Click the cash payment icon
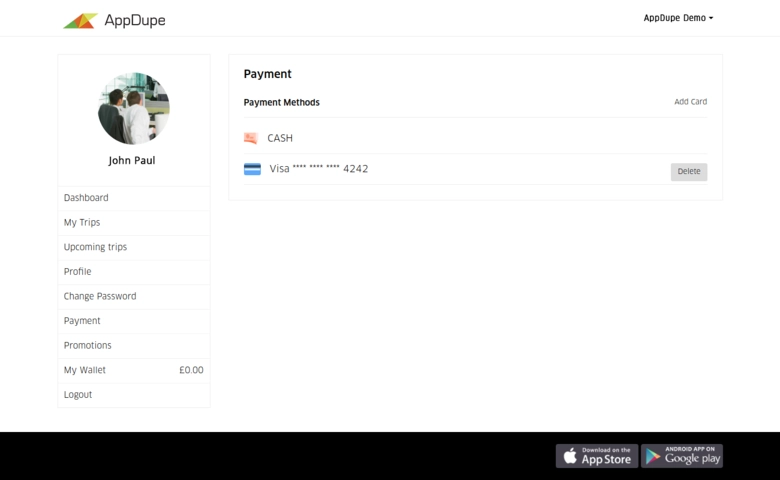780x480 pixels. click(x=251, y=138)
